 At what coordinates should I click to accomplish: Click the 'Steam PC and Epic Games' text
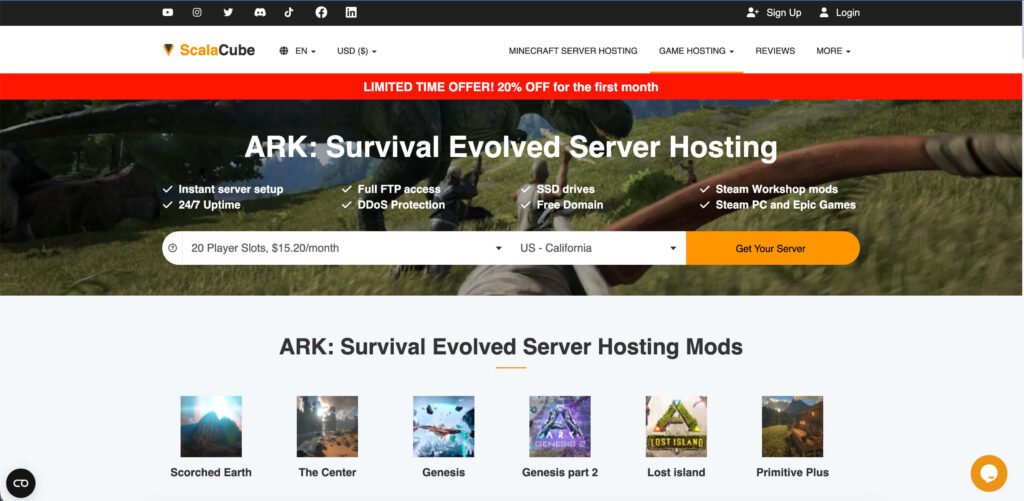tap(786, 205)
